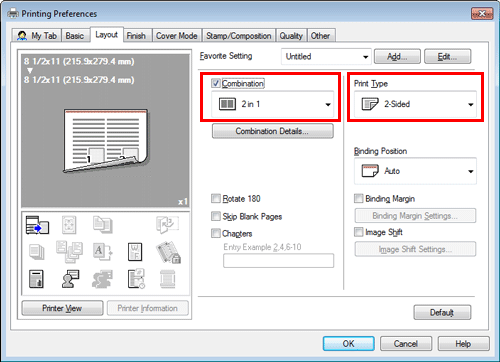Expand the 2 in 1 combination dropdown
Screen dimensions: 500x362
[x=272, y=104]
